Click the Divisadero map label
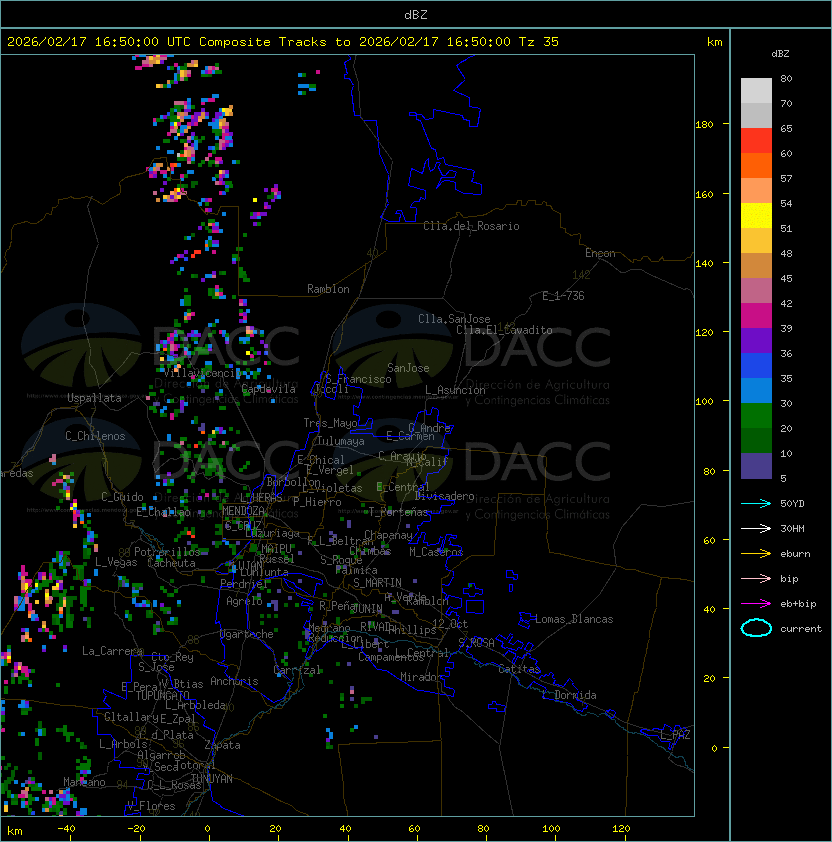832x842 pixels. click(444, 496)
